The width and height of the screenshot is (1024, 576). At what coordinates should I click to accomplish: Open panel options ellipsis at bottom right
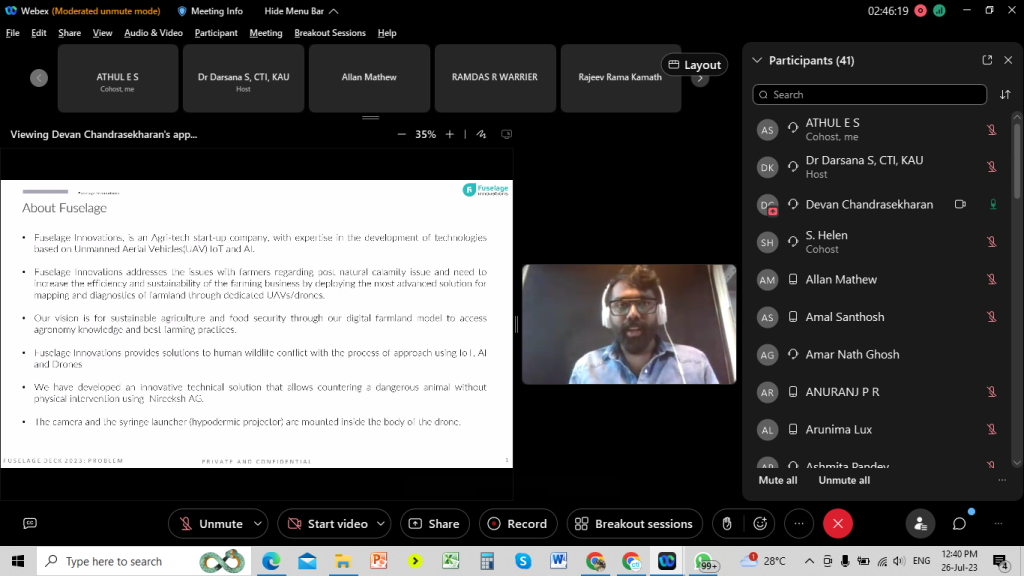click(x=998, y=524)
